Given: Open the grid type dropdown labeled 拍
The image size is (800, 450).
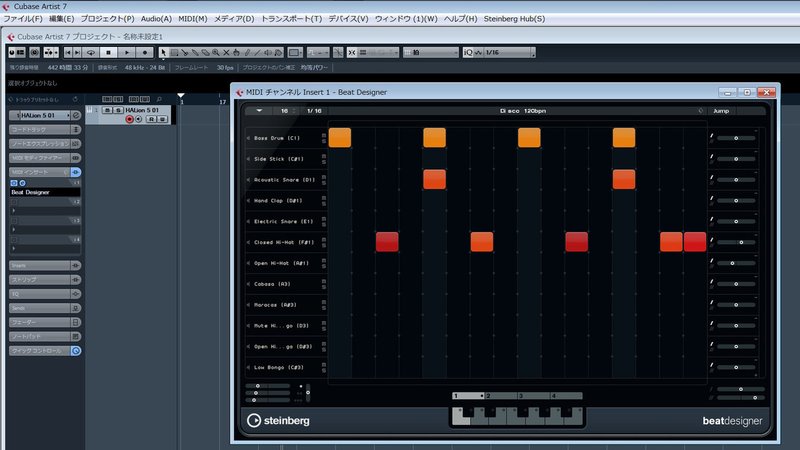Looking at the screenshot, I should [x=431, y=53].
